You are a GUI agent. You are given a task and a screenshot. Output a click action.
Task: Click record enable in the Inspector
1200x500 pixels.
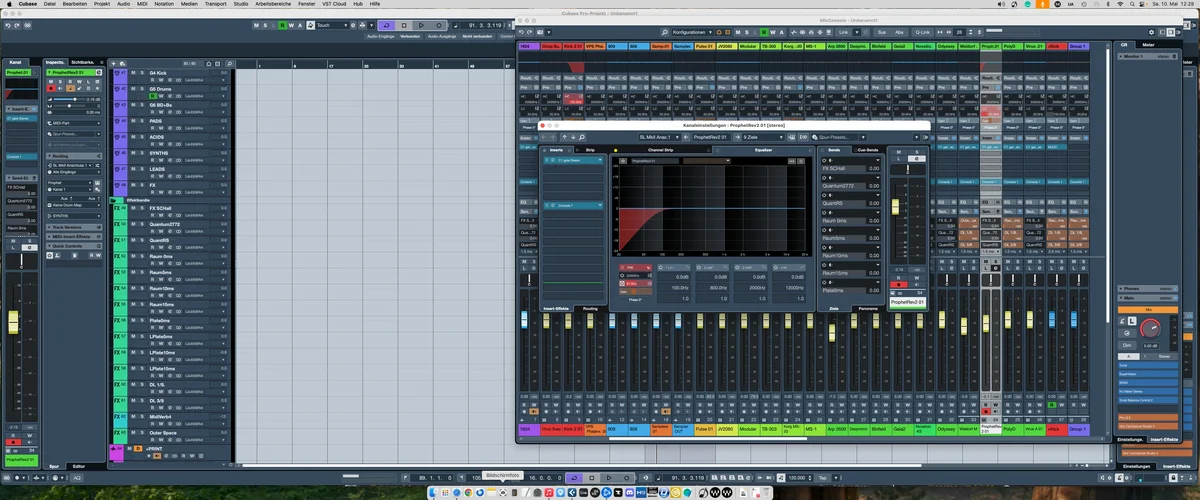[x=50, y=88]
